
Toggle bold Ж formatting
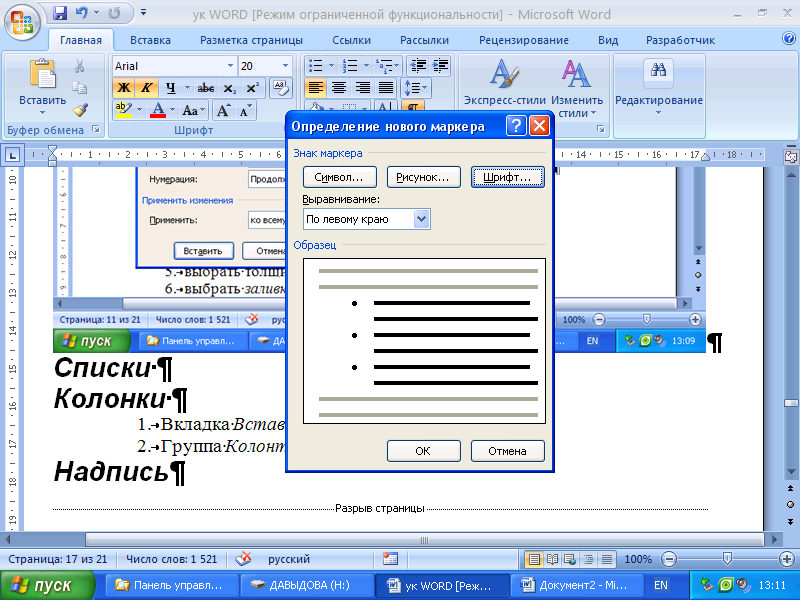click(123, 88)
